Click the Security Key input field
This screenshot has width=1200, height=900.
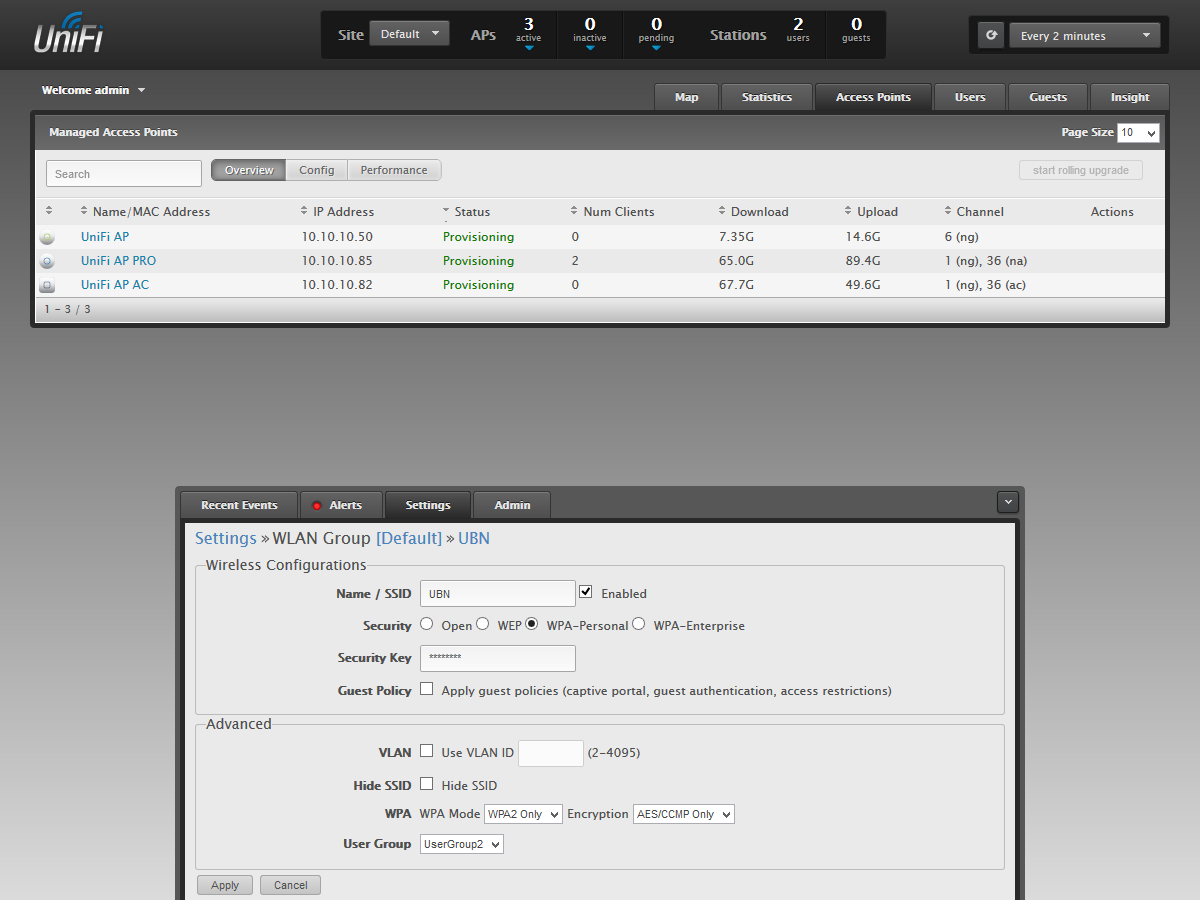click(x=498, y=658)
